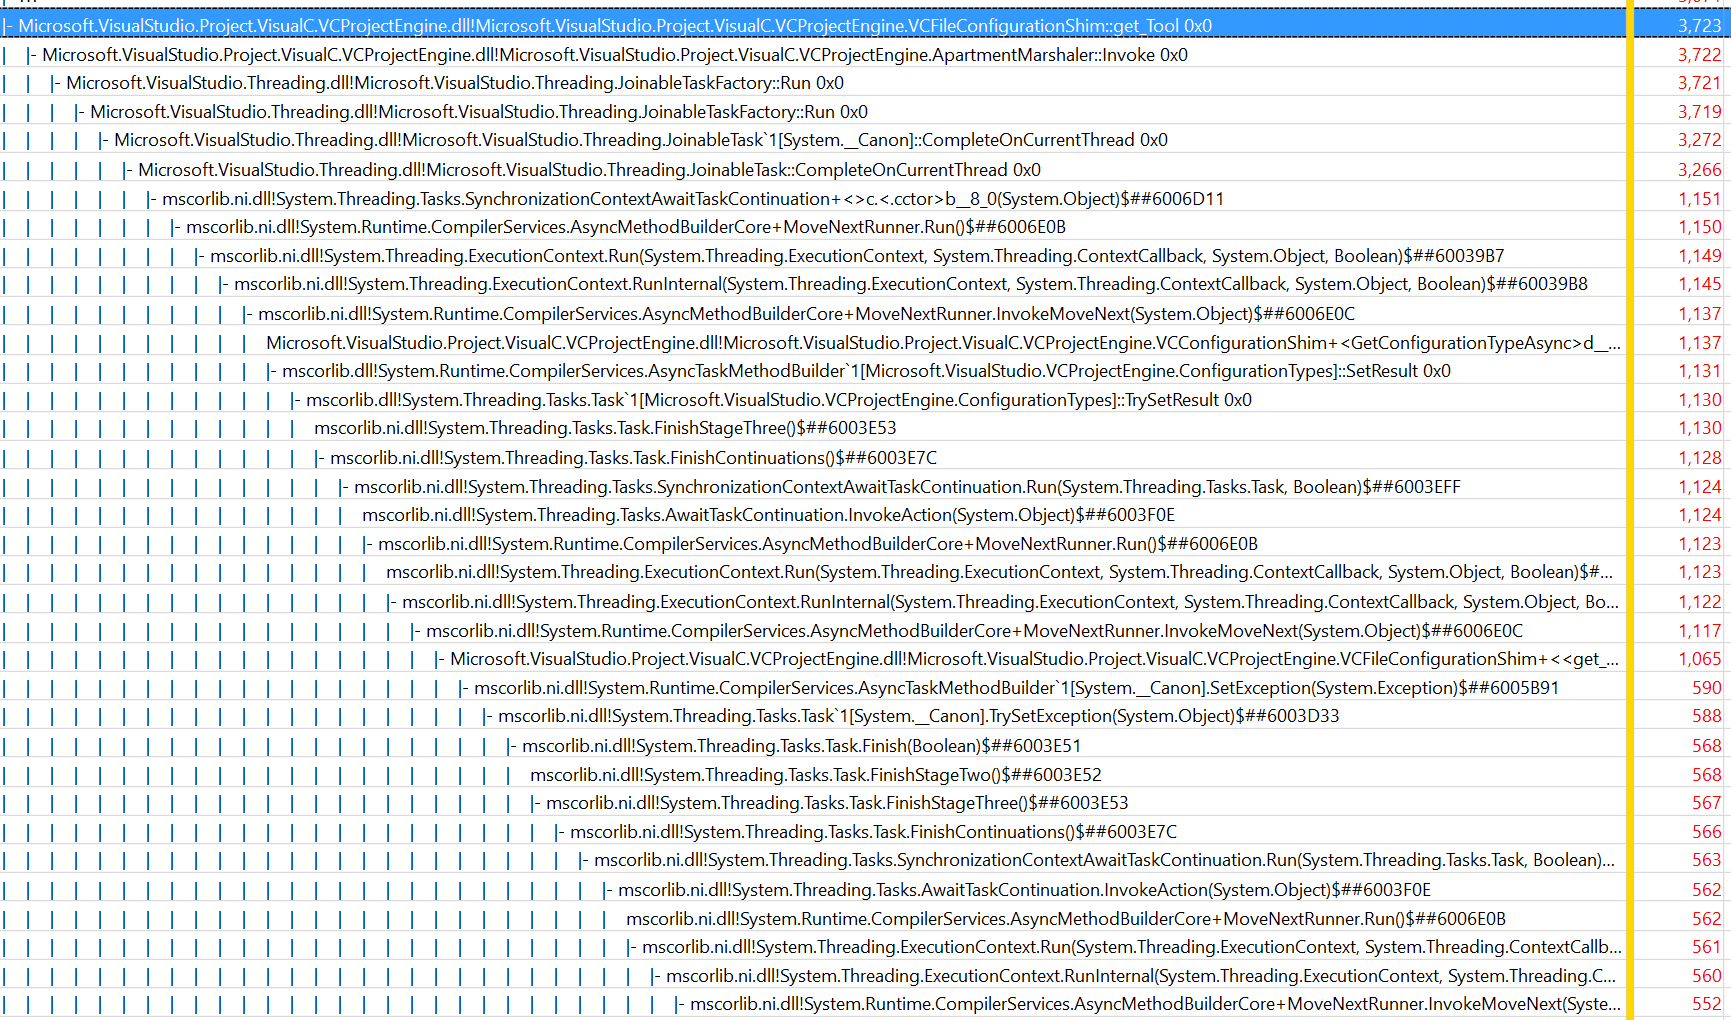Click the 3,272 sample count value
Image resolution: width=1731 pixels, height=1020 pixels.
[x=1700, y=140]
